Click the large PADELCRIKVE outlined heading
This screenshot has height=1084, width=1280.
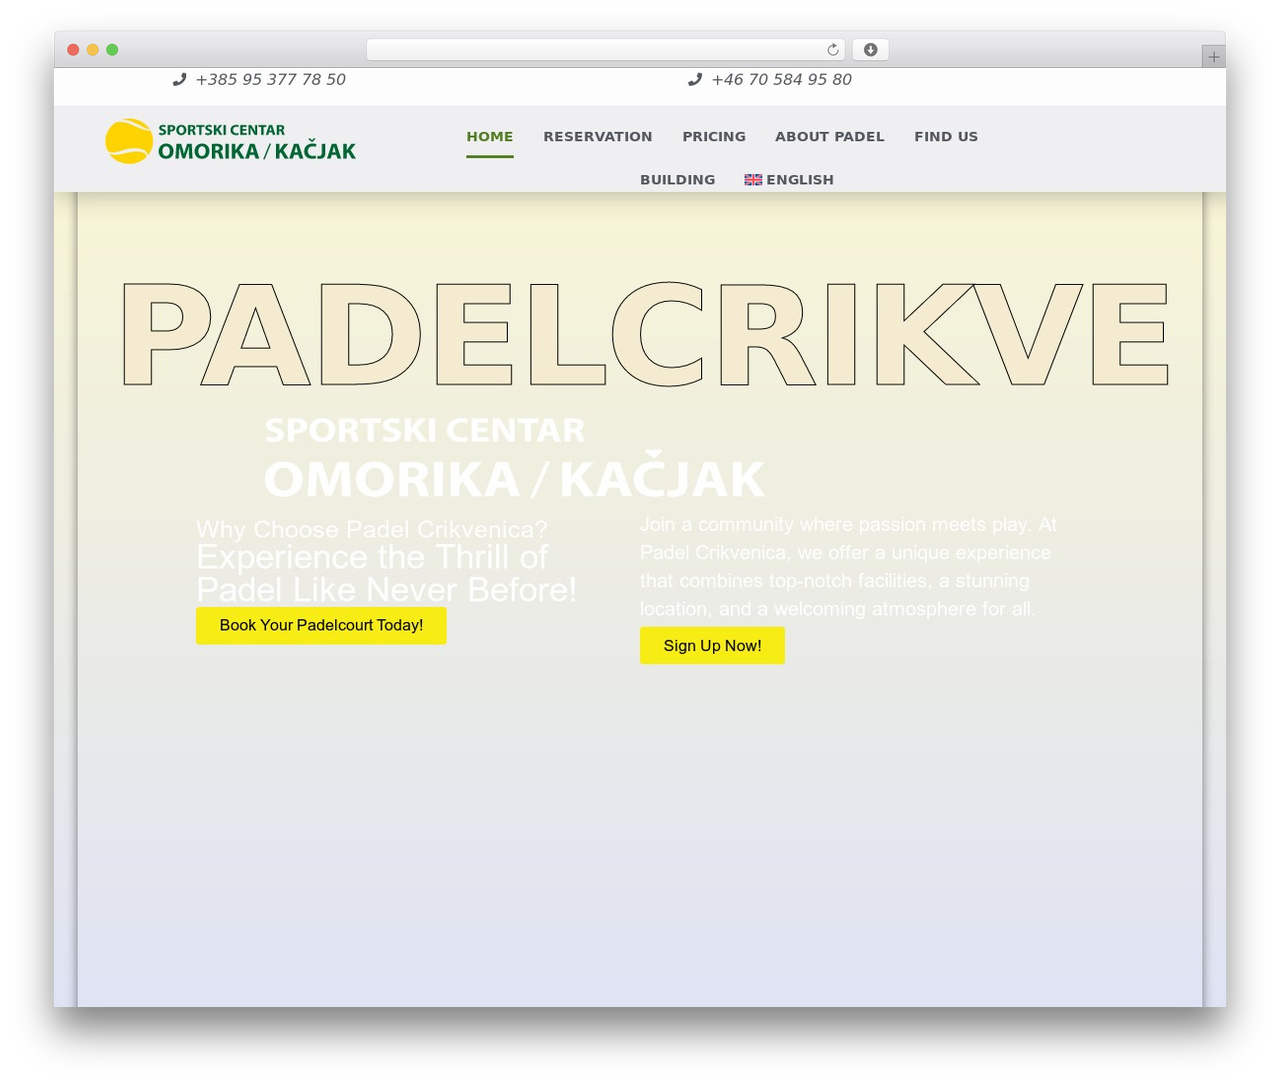coord(645,333)
